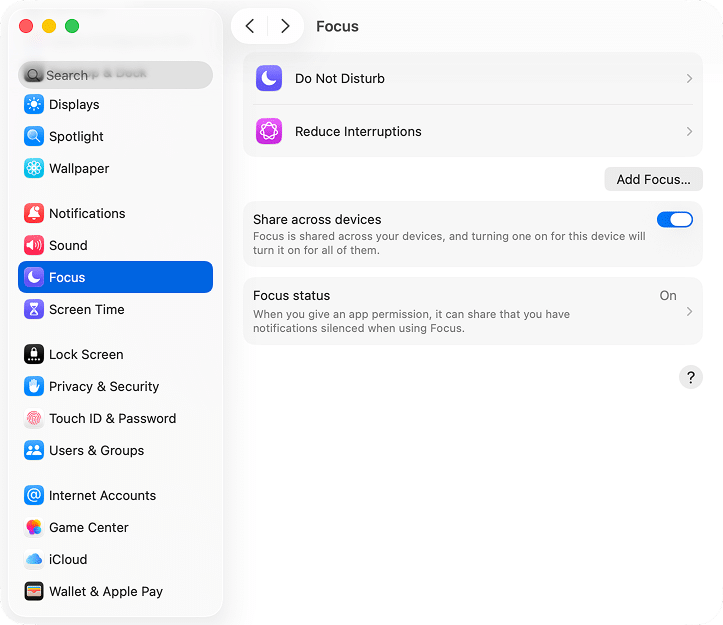Go forward with the right arrow
The width and height of the screenshot is (723, 625).
click(x=285, y=26)
